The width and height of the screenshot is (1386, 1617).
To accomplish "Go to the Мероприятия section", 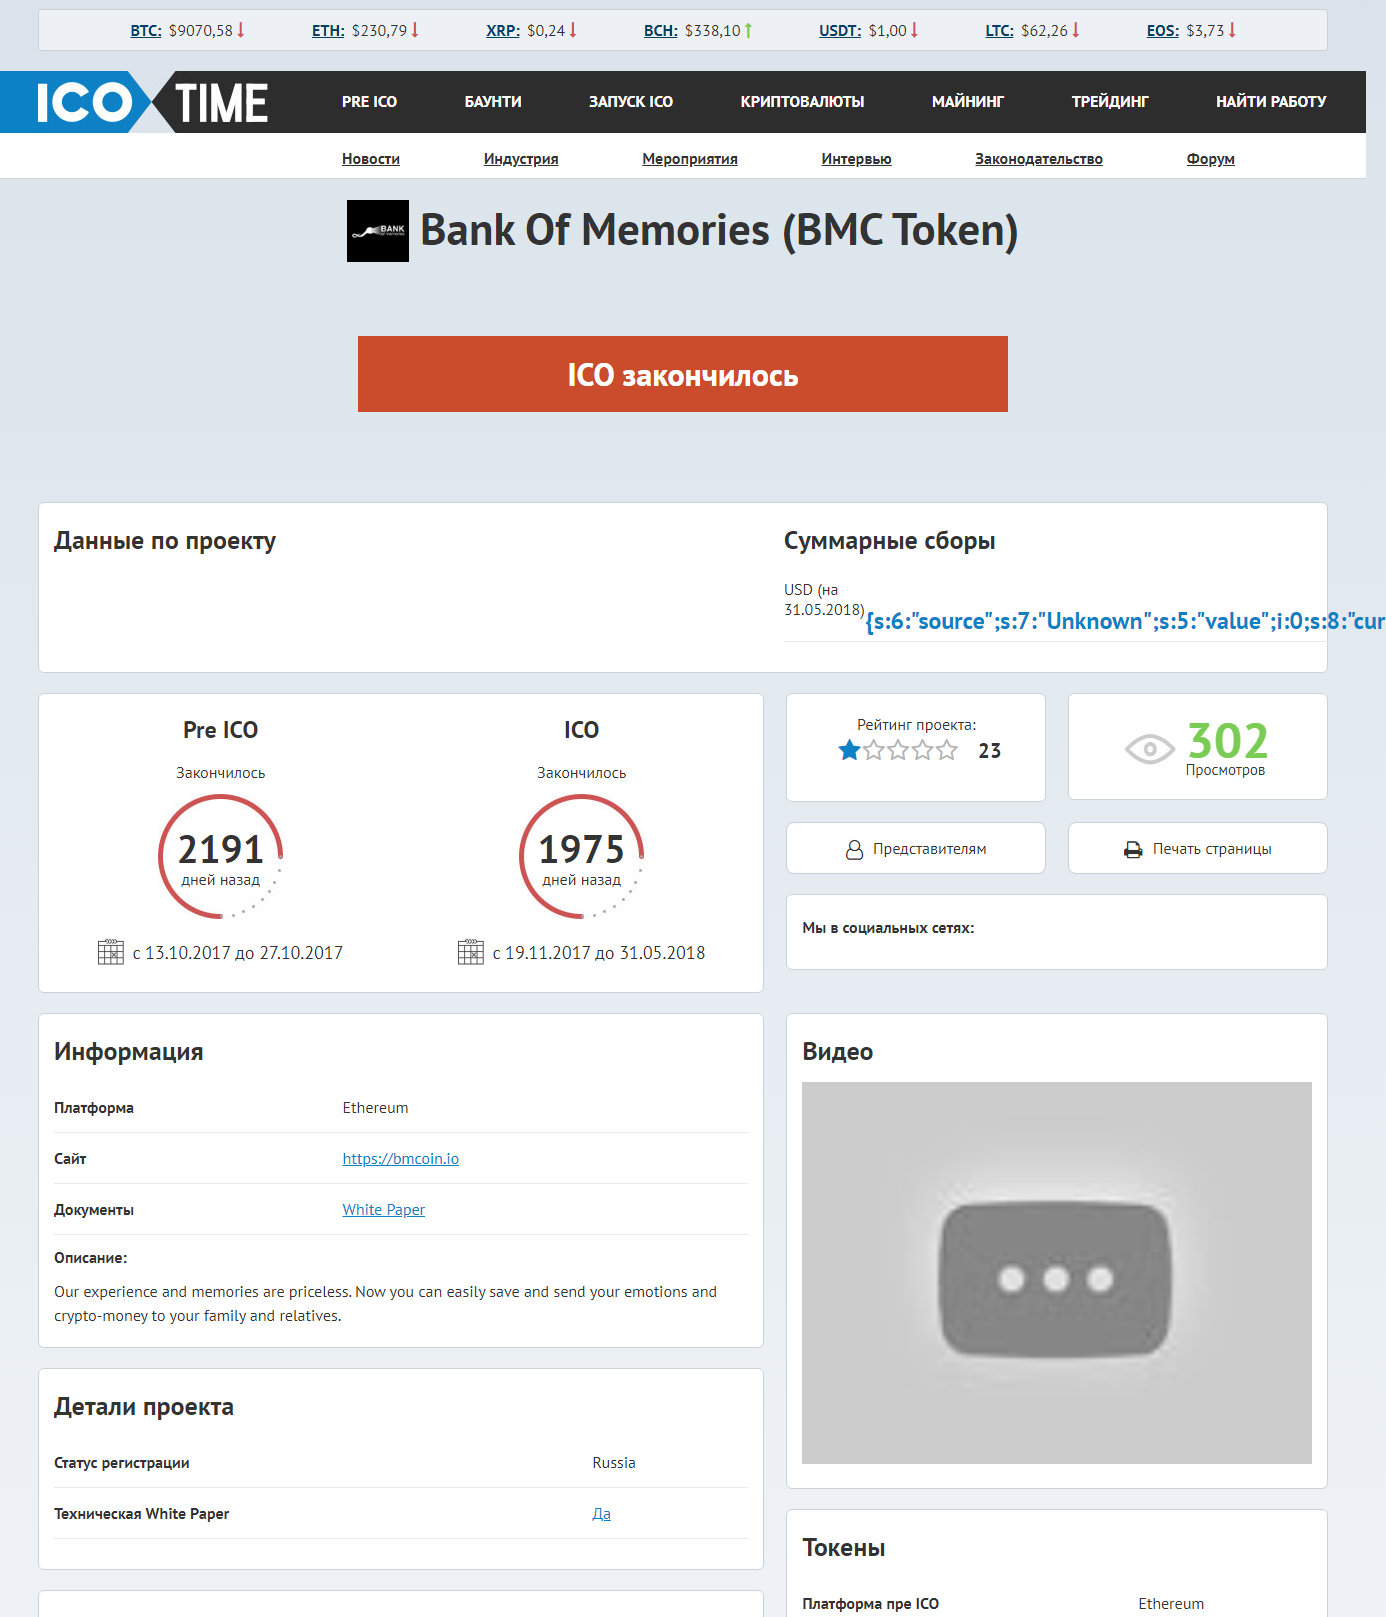I will (x=690, y=159).
